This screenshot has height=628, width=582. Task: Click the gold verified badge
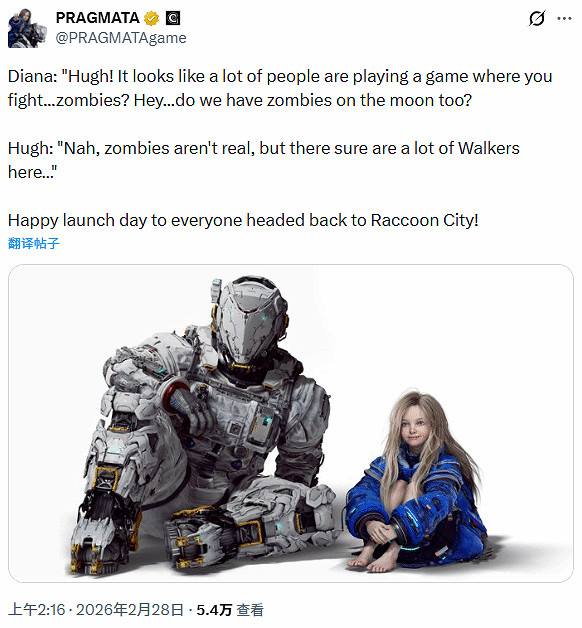[152, 18]
